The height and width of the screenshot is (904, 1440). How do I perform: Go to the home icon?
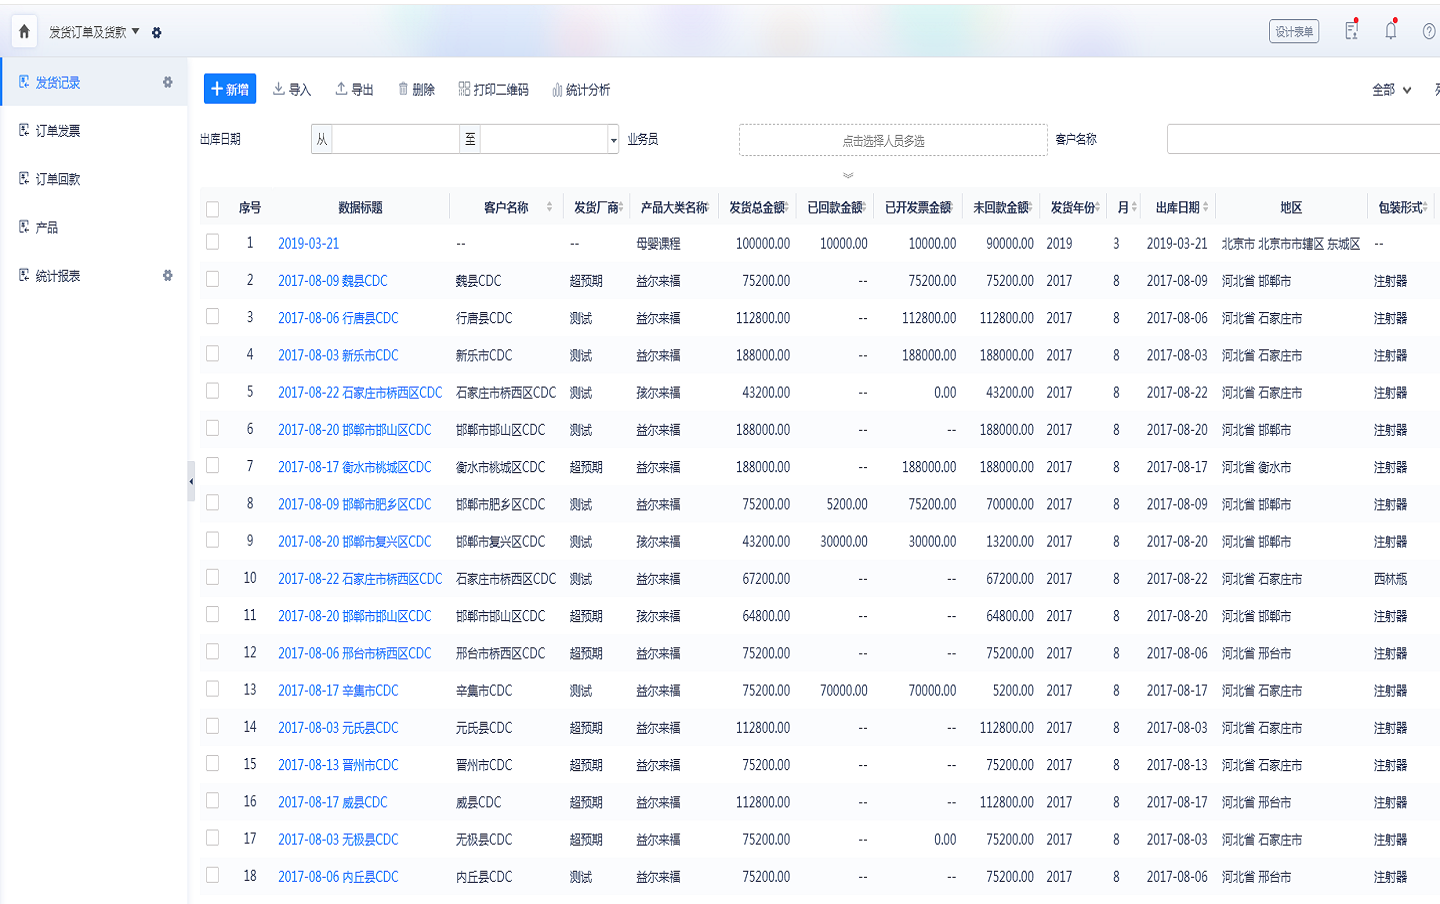[24, 32]
